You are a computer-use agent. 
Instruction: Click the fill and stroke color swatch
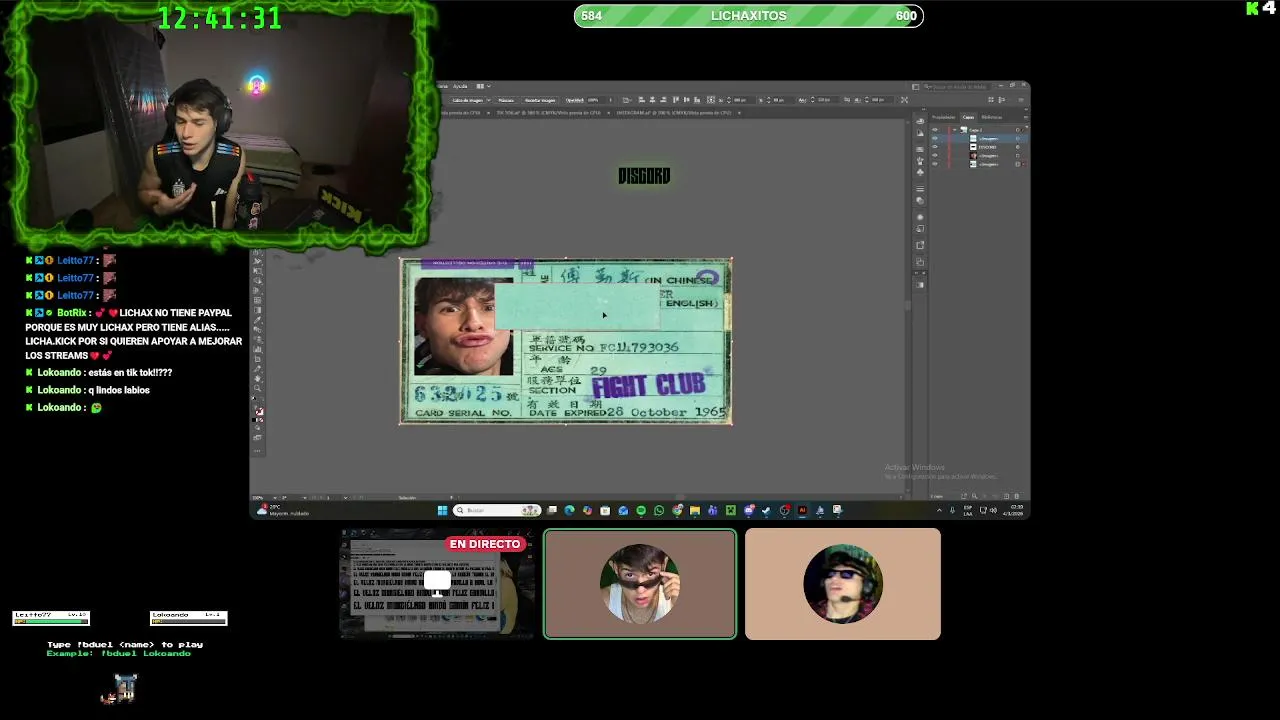point(258,411)
